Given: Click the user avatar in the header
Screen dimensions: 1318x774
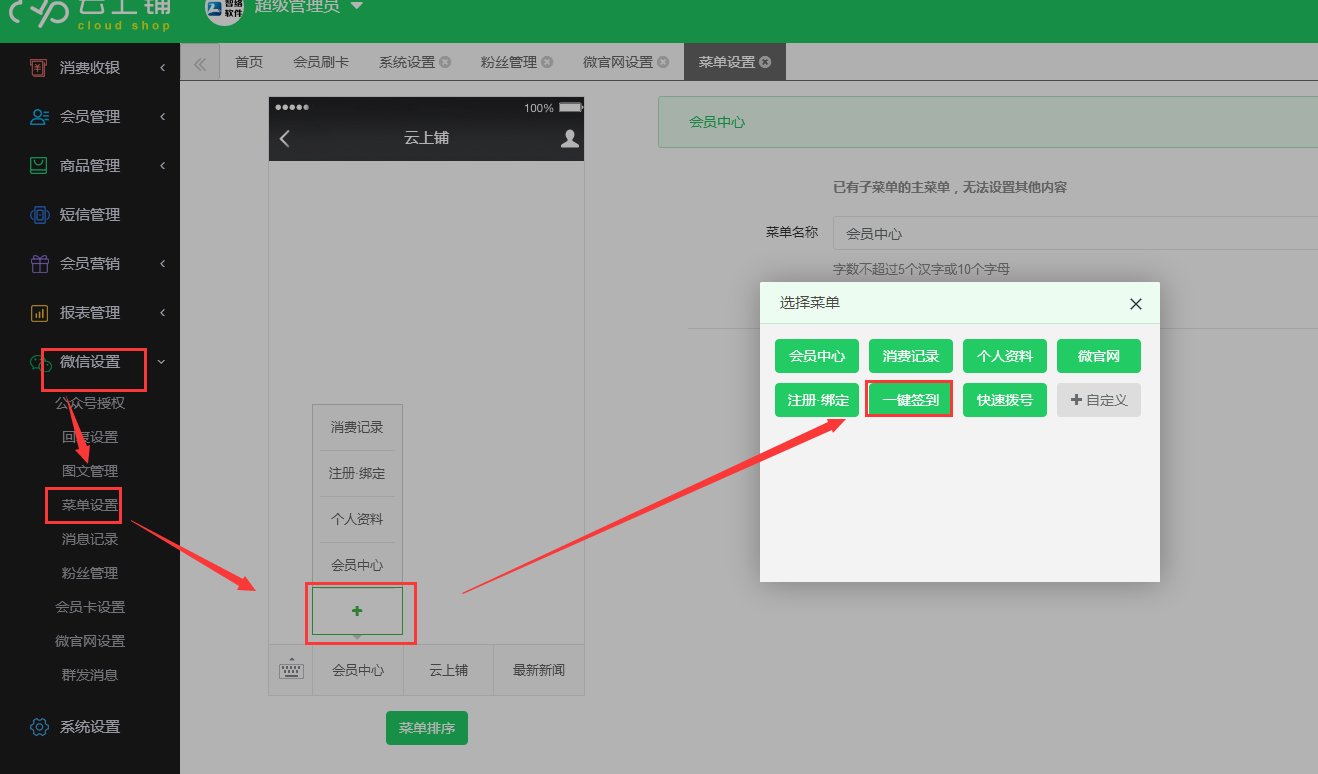Looking at the screenshot, I should coord(224,9).
